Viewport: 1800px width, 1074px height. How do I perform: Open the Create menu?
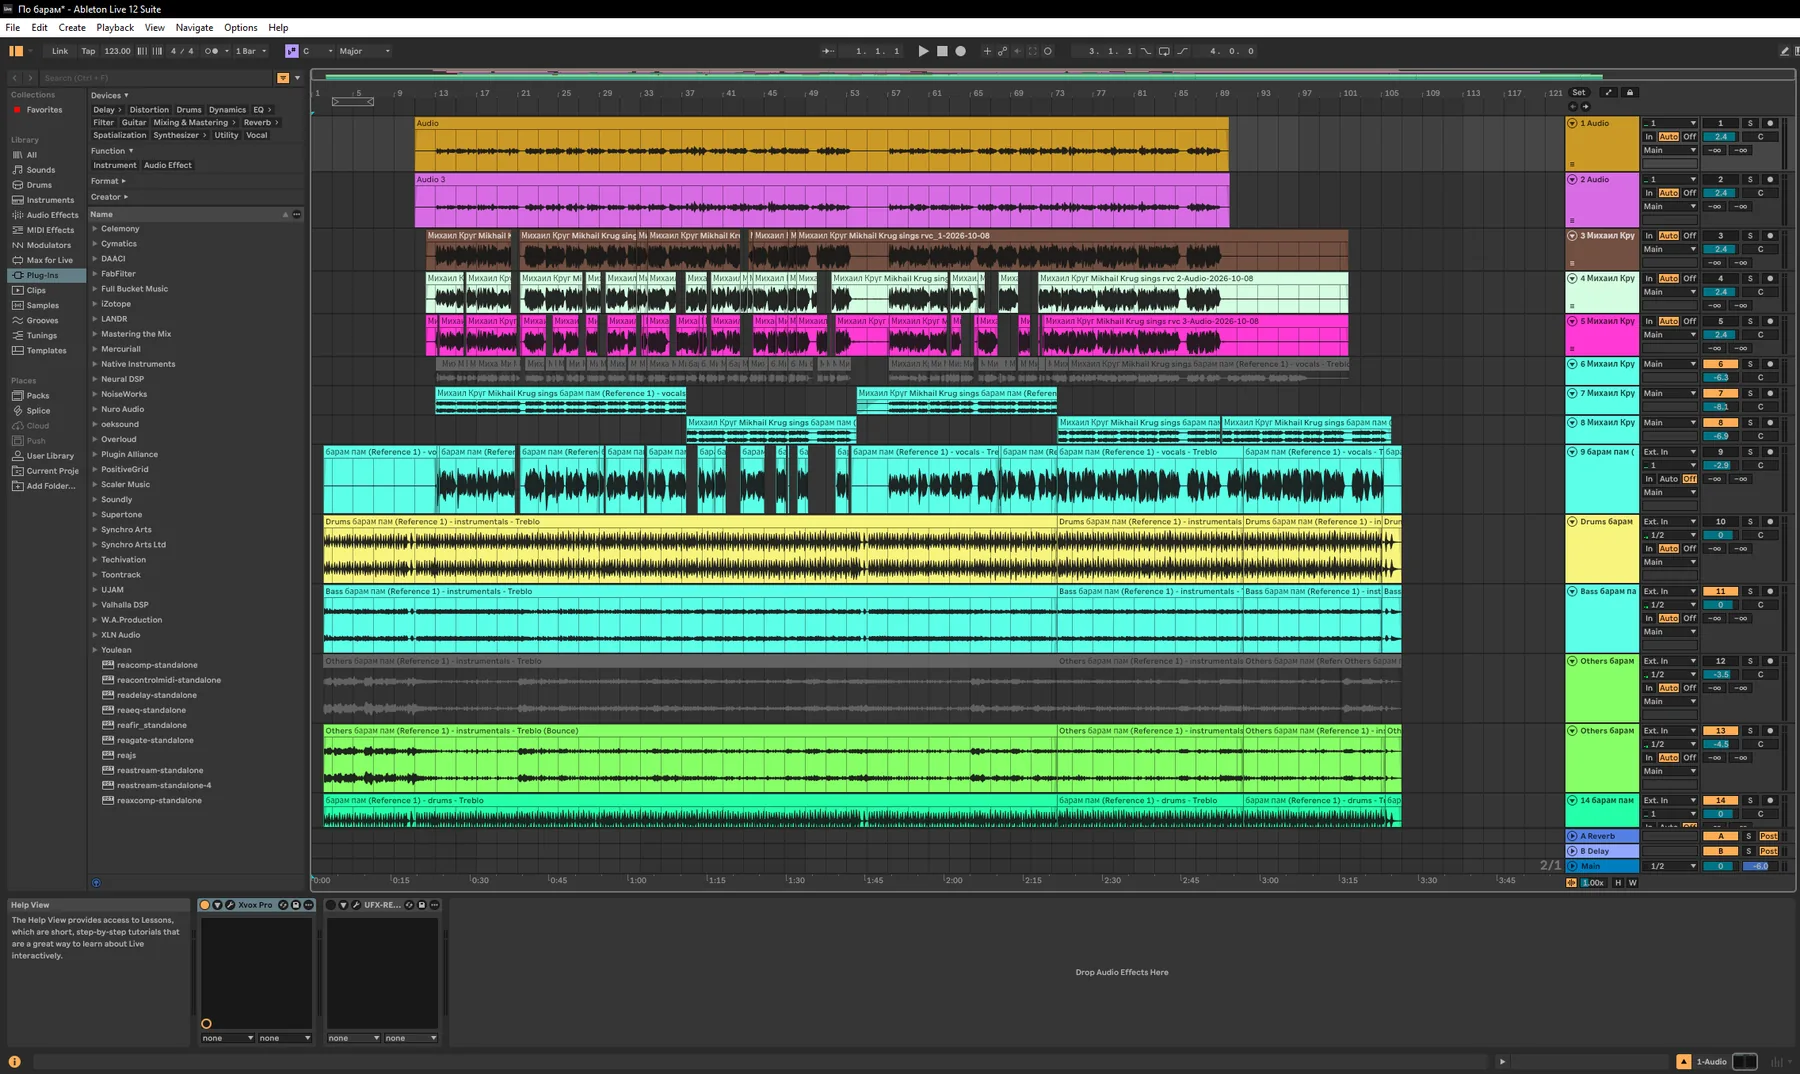[x=72, y=28]
